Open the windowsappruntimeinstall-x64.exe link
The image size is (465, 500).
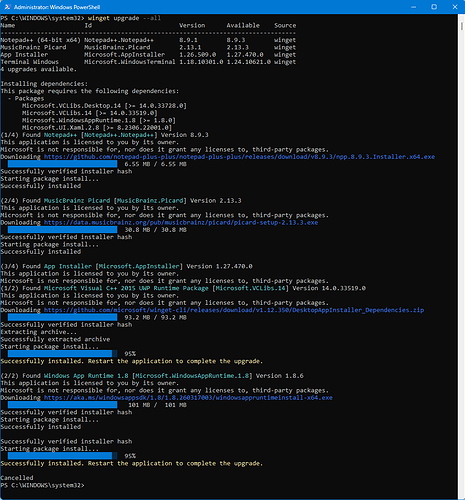(x=188, y=398)
